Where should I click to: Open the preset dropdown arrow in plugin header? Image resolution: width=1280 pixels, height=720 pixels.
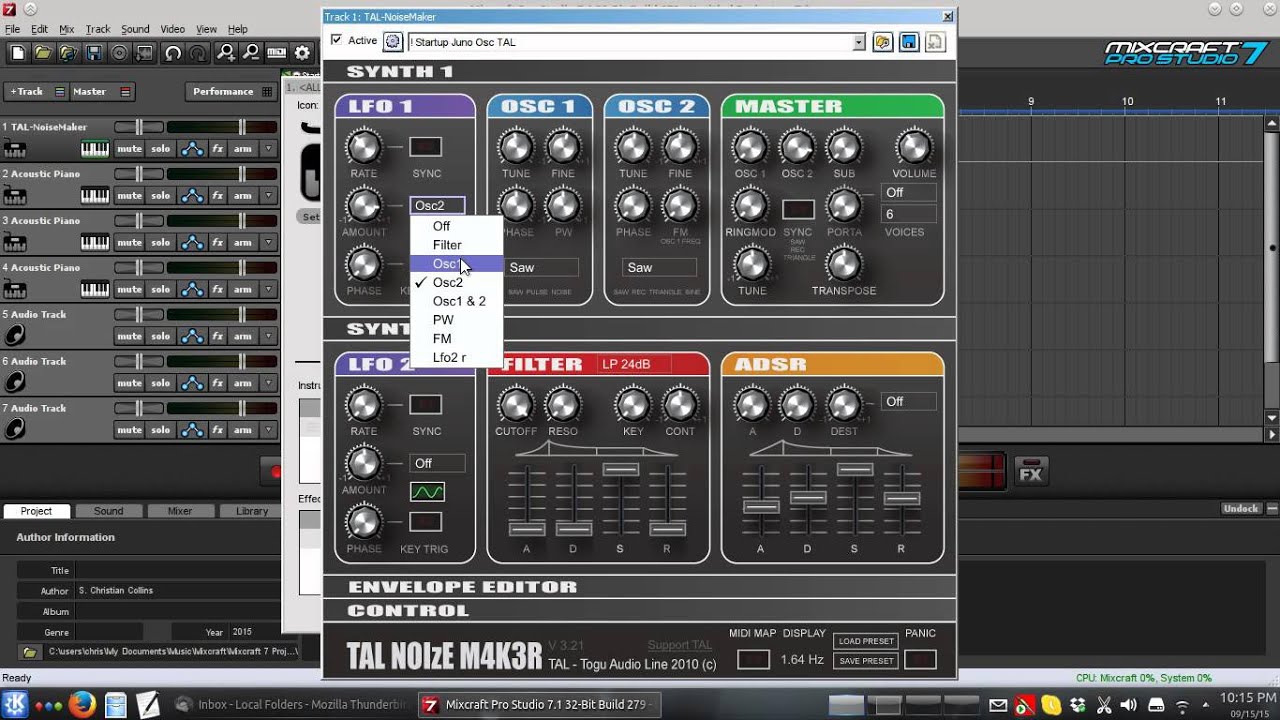(x=858, y=42)
